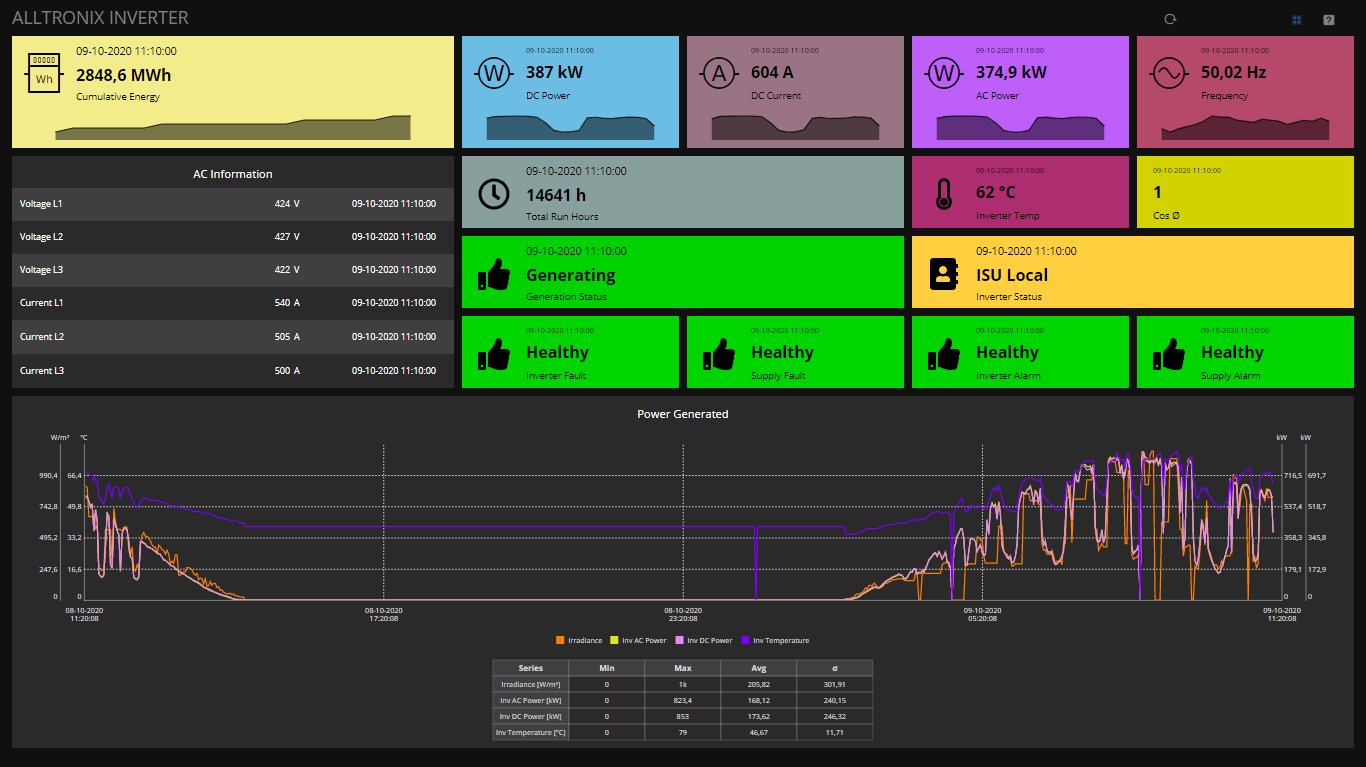Viewport: 1366px width, 767px height.
Task: Click the thermometer icon on Inverter Temp
Action: point(943,193)
